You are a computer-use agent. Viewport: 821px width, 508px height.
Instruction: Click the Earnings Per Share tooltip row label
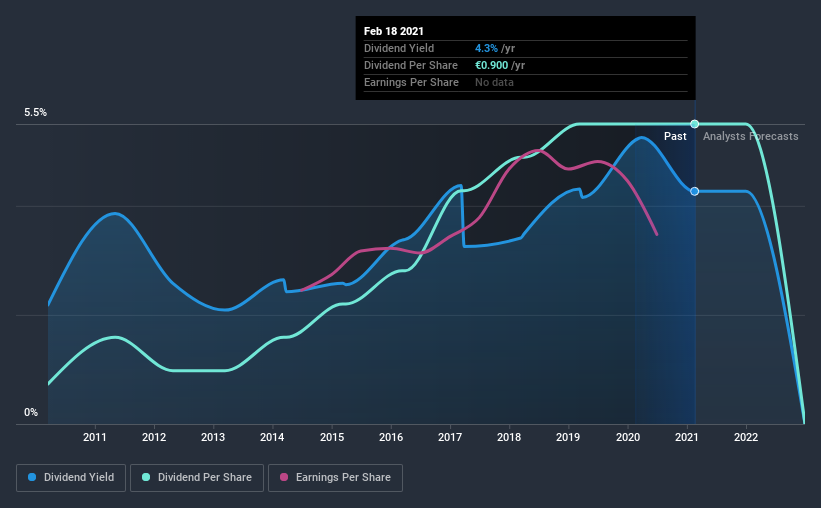(x=412, y=82)
